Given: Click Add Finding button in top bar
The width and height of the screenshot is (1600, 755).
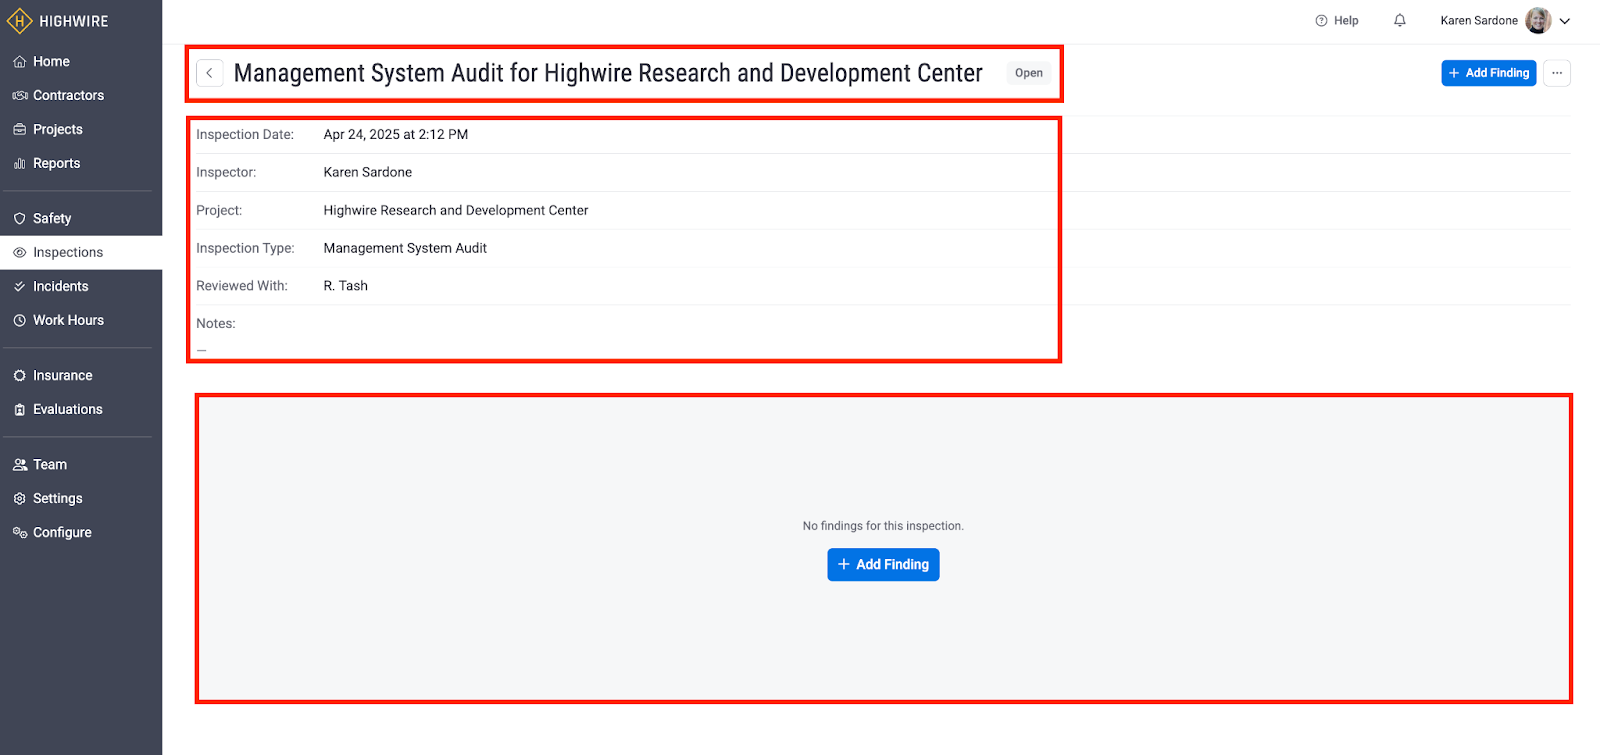Looking at the screenshot, I should tap(1489, 73).
